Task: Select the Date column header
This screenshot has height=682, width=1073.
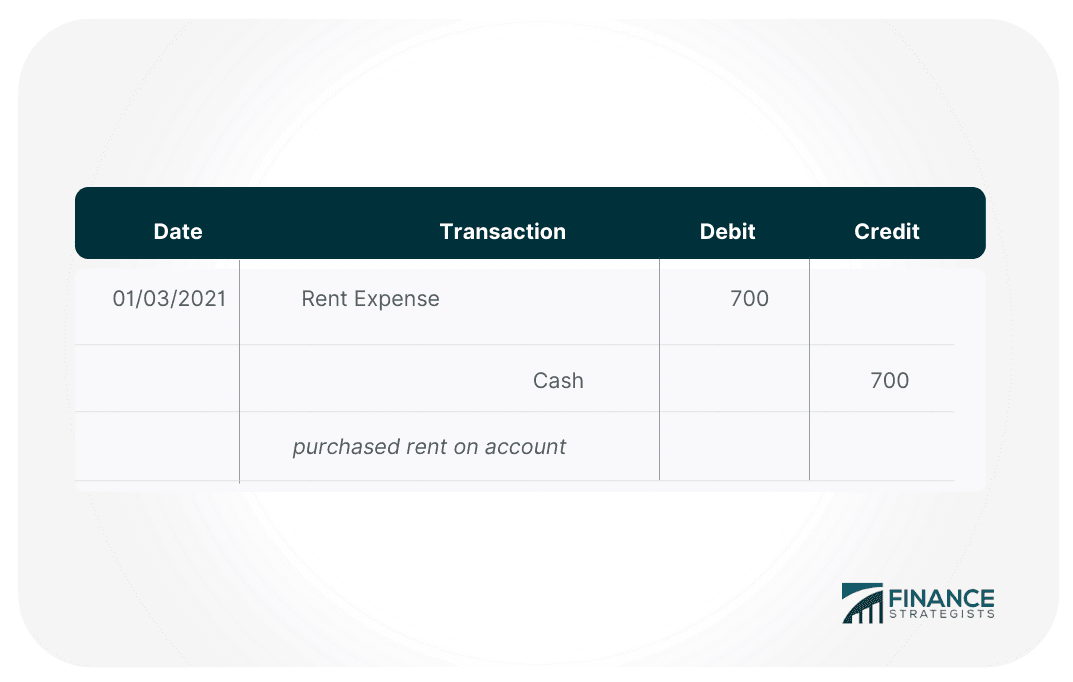Action: pyautogui.click(x=178, y=232)
